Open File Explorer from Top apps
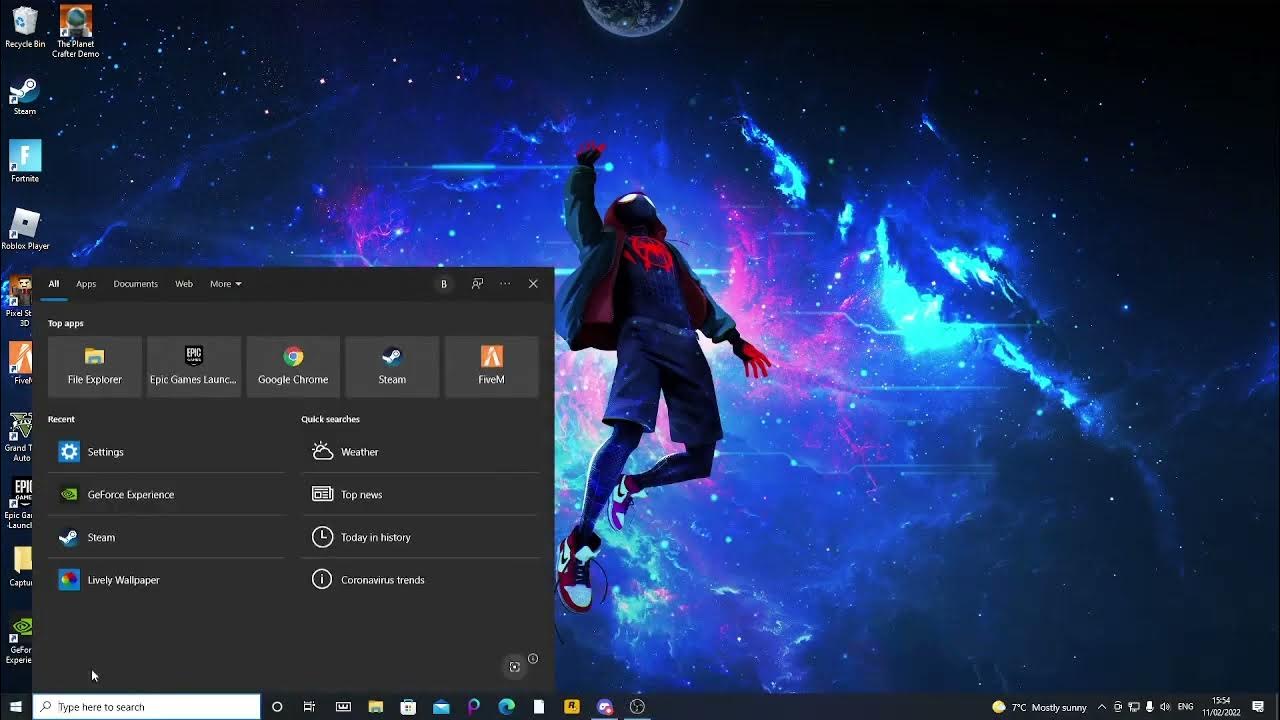Viewport: 1280px width, 720px height. click(x=95, y=366)
